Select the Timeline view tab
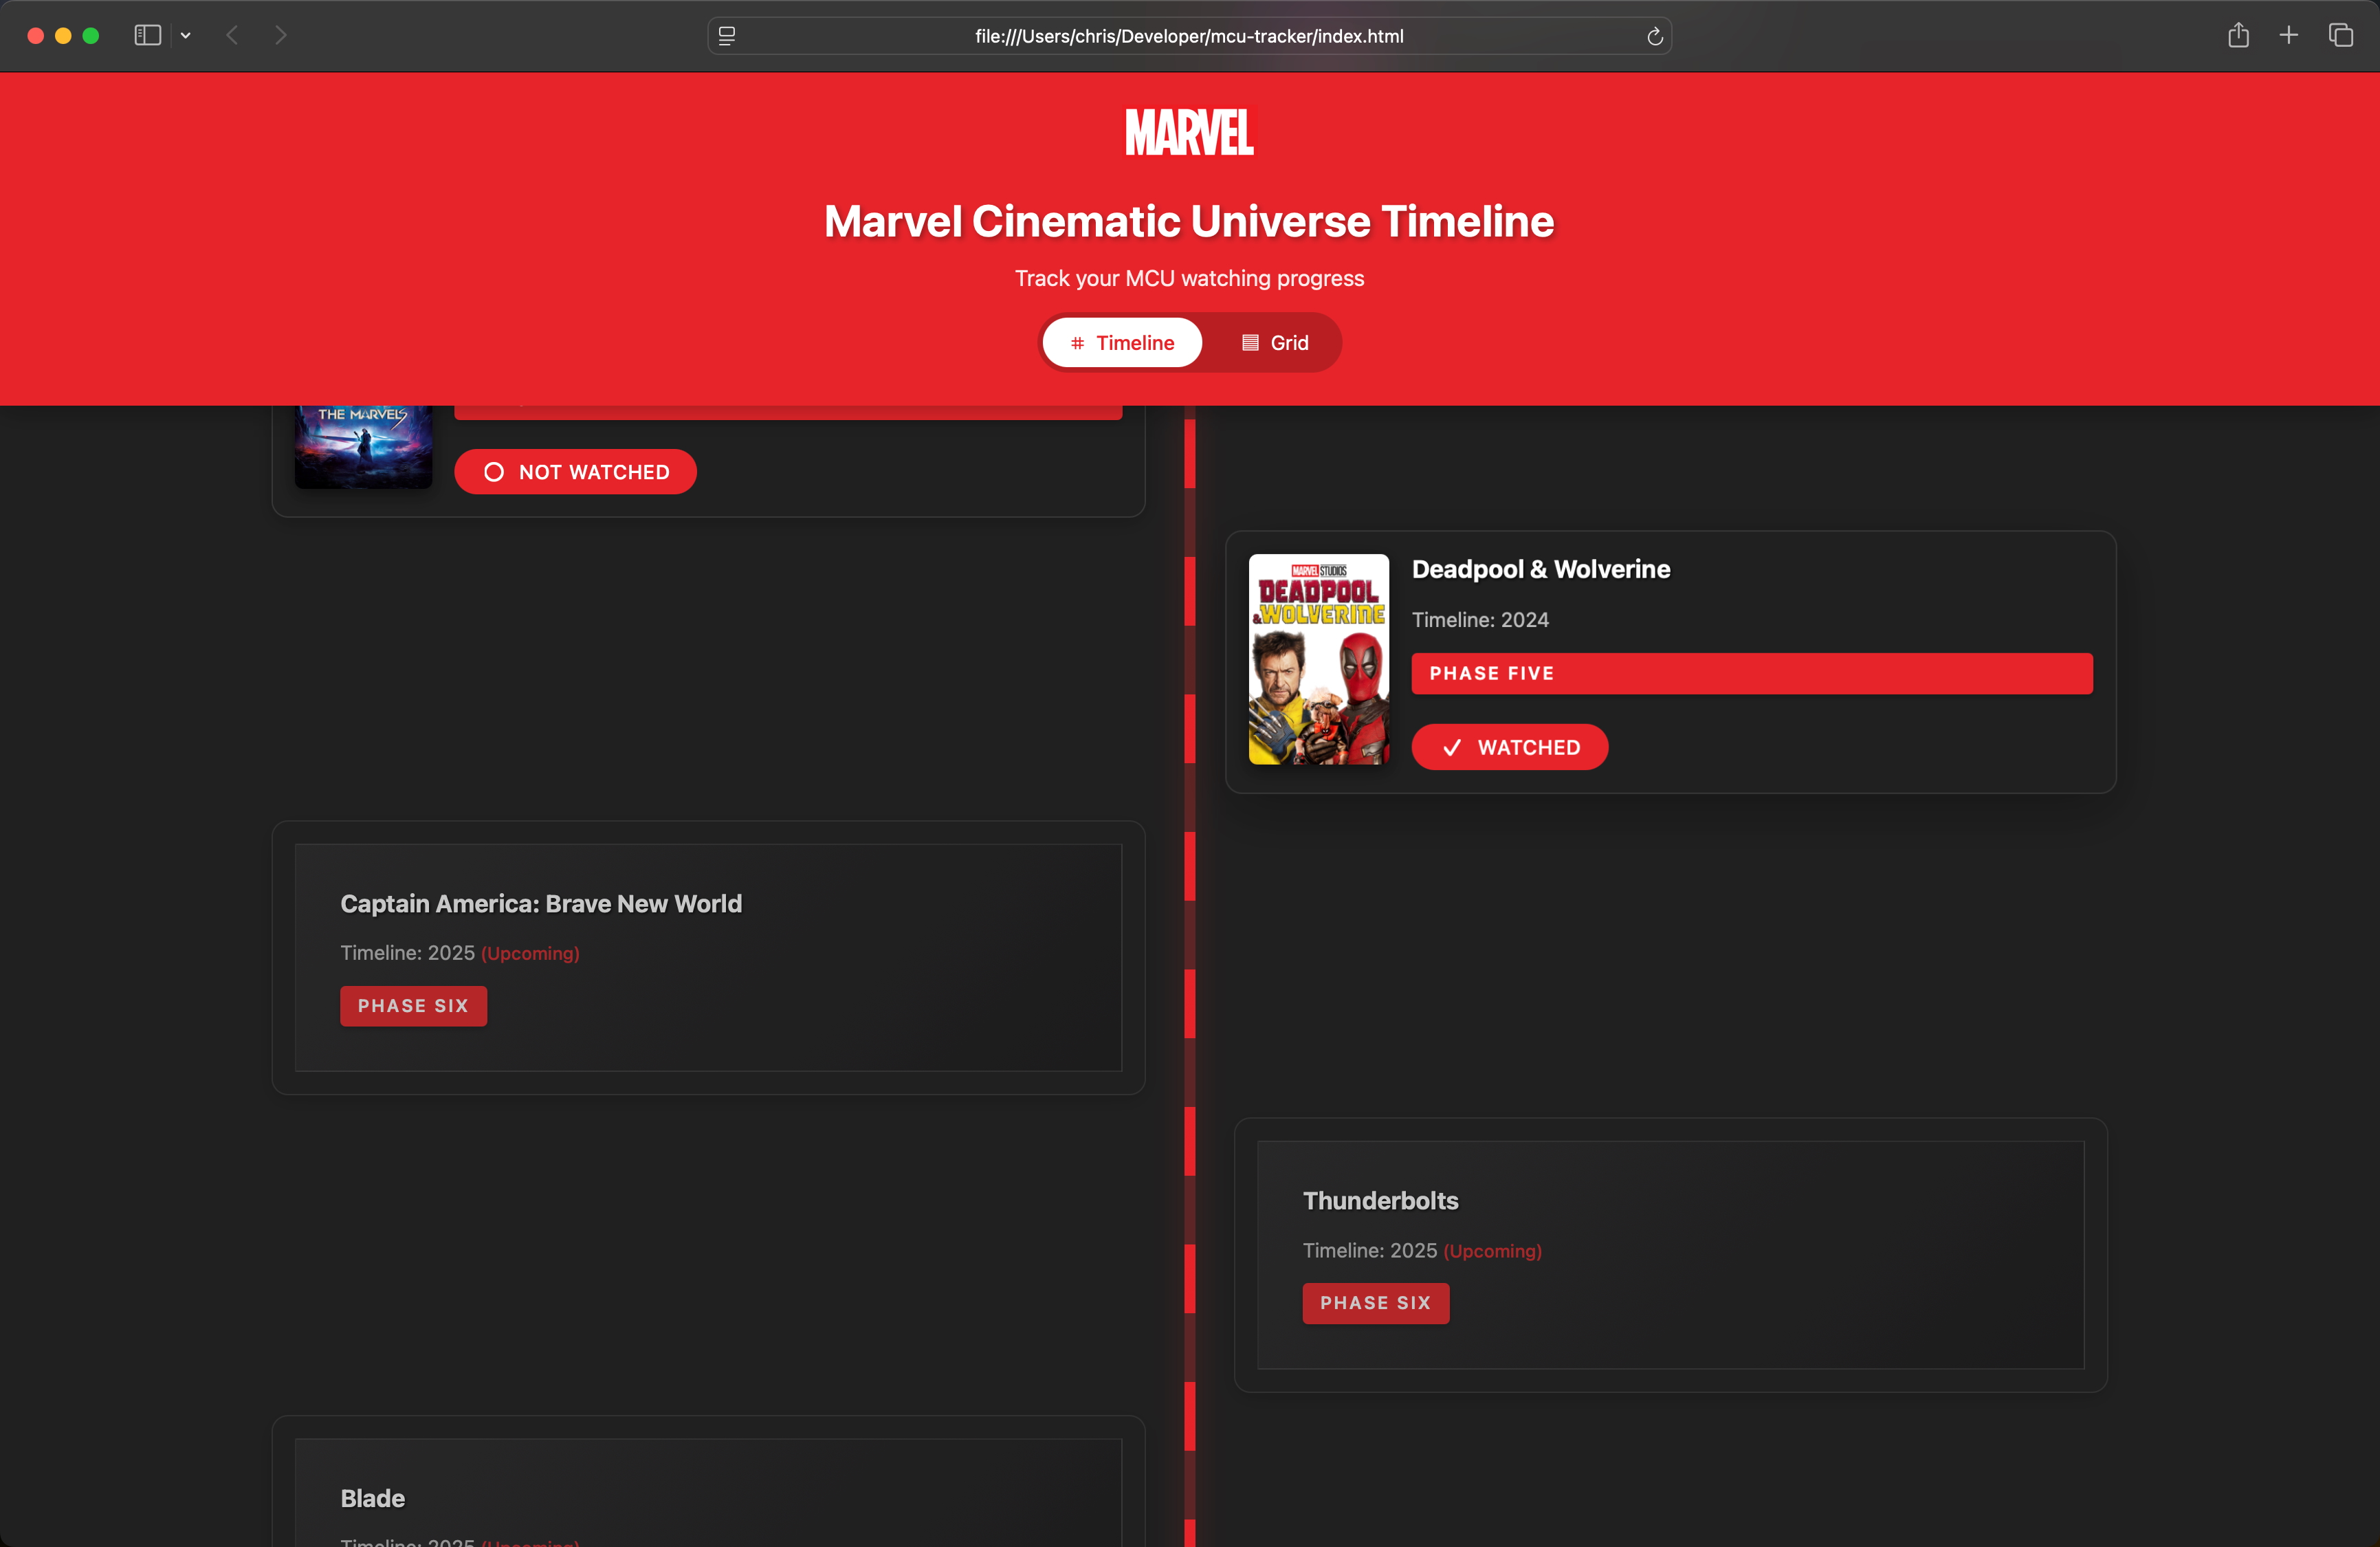The width and height of the screenshot is (2380, 1547). 1122,343
